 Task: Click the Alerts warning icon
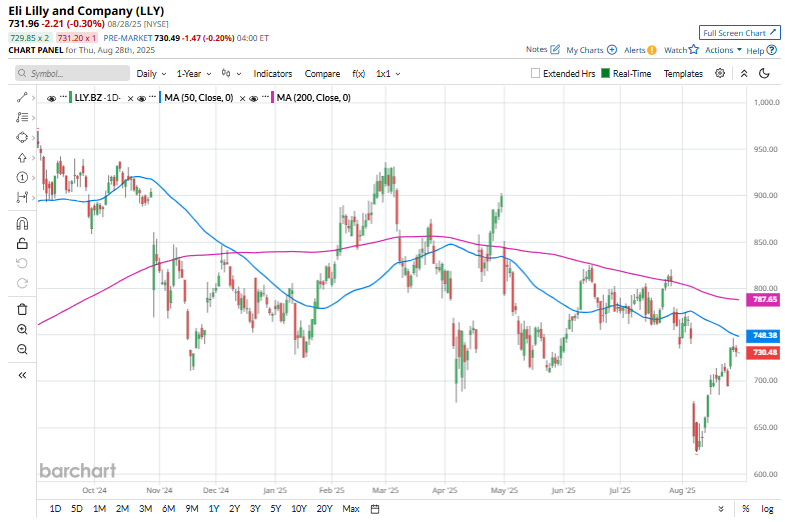pos(652,50)
